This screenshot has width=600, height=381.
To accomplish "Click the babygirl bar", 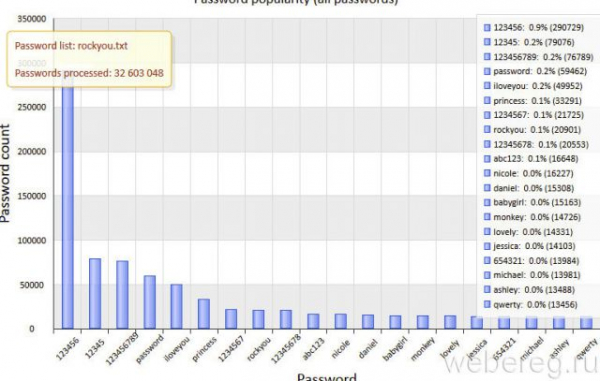I will (x=395, y=322).
